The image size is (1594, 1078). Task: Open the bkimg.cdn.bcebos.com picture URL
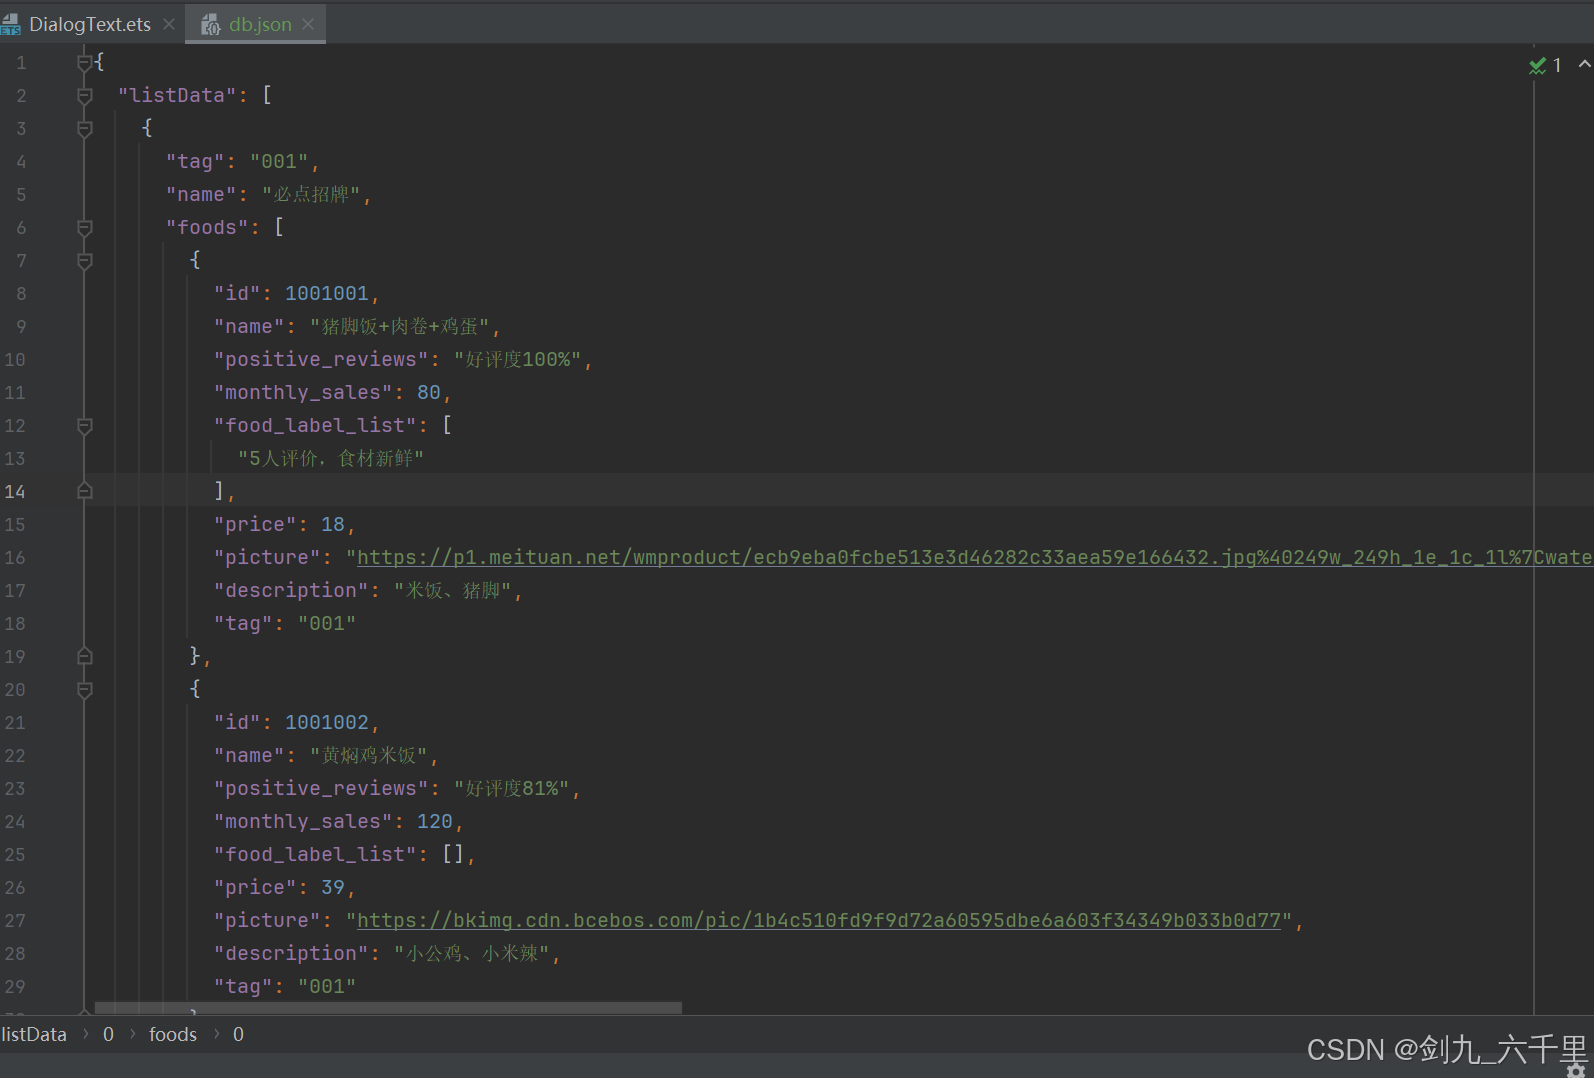(819, 921)
